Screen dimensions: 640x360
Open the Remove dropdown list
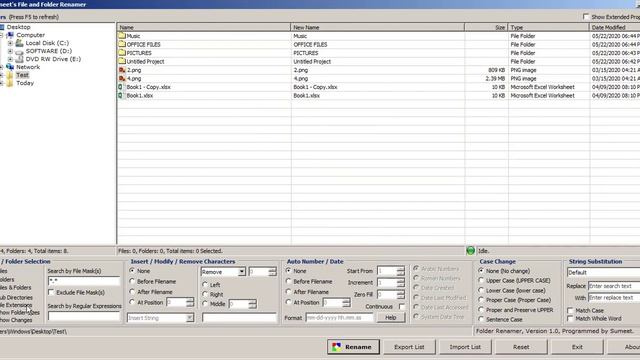click(x=242, y=272)
